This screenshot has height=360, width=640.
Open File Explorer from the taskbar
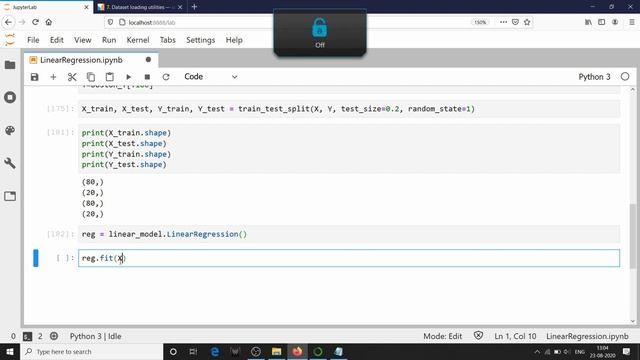[276, 351]
